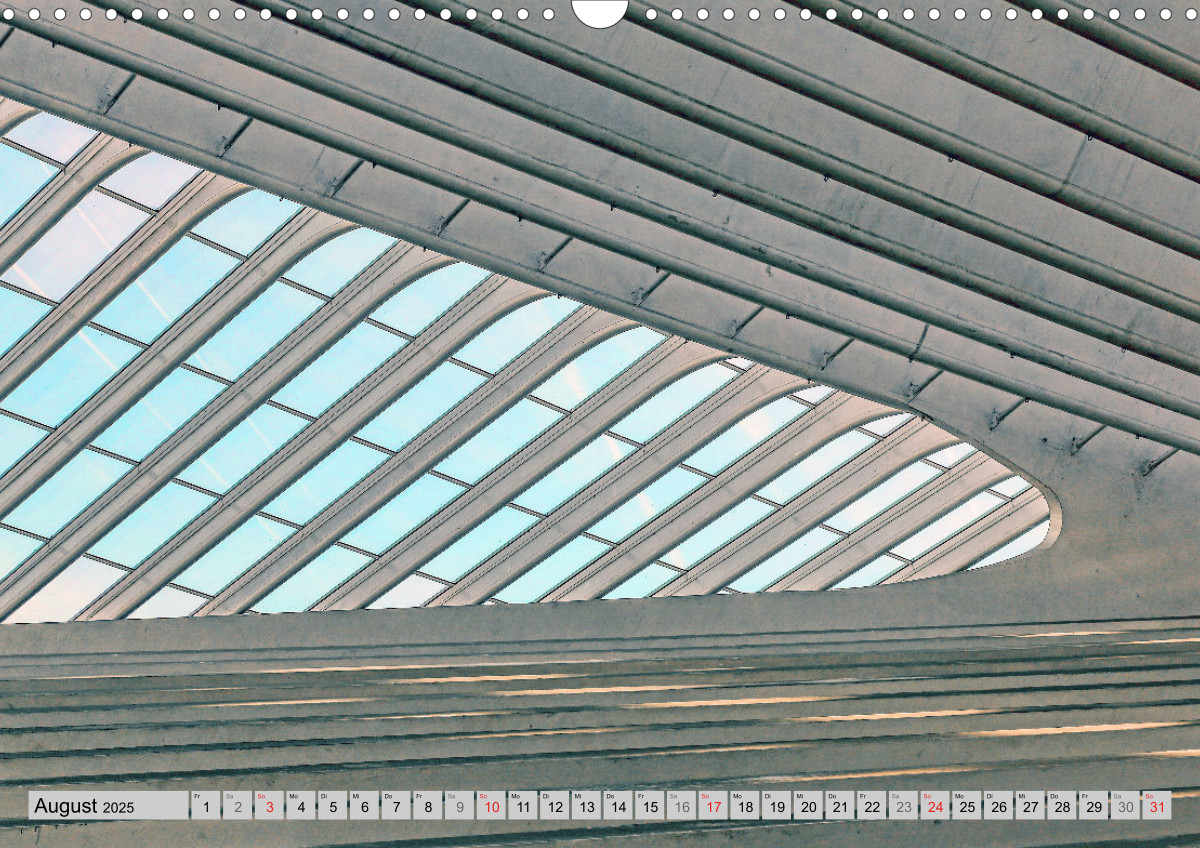Select Friday, day 8 cell
The image size is (1200, 848).
point(428,805)
